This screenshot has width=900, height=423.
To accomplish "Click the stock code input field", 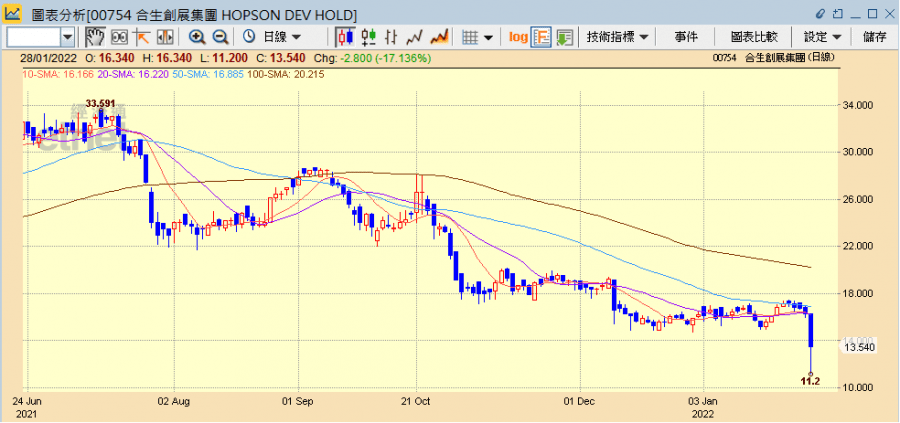I will point(33,37).
